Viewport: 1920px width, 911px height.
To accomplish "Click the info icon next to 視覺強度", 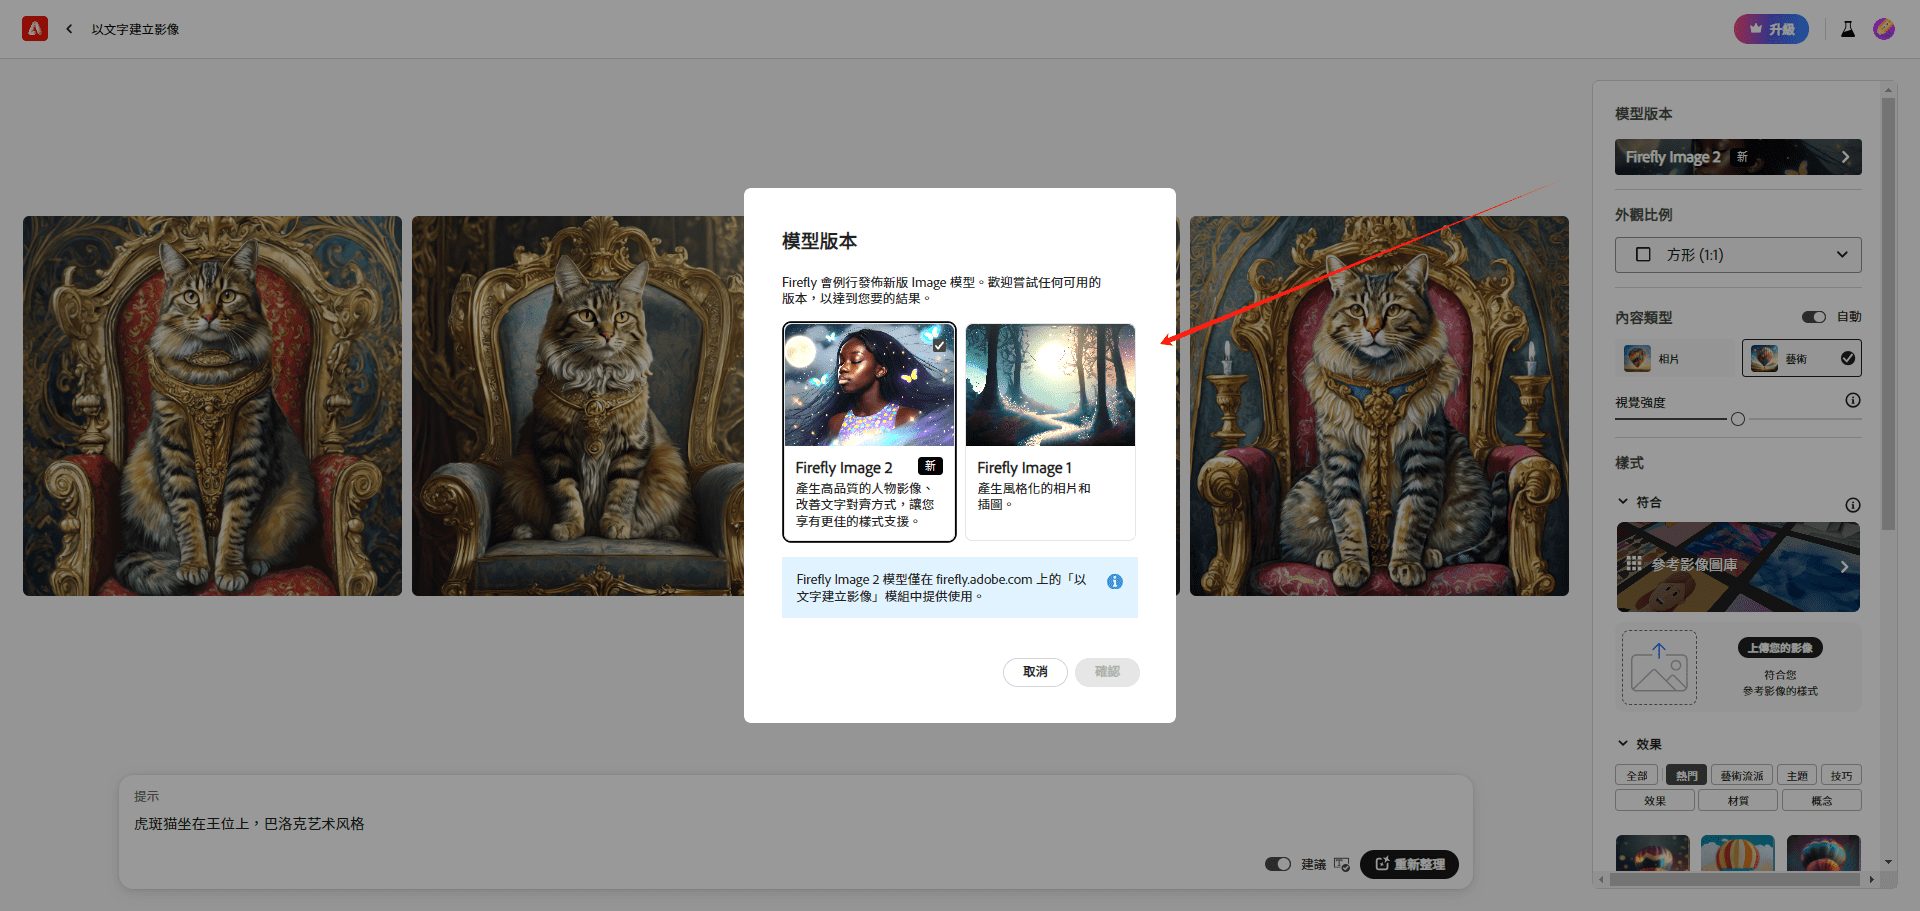I will 1853,400.
